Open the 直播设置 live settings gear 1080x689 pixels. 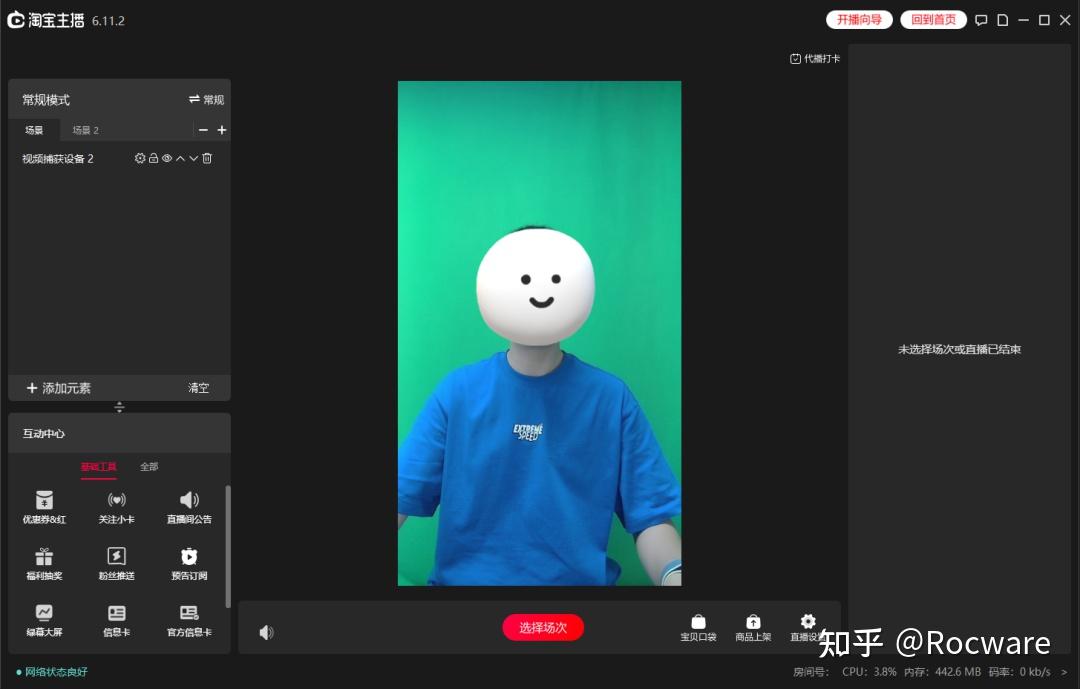(x=807, y=628)
